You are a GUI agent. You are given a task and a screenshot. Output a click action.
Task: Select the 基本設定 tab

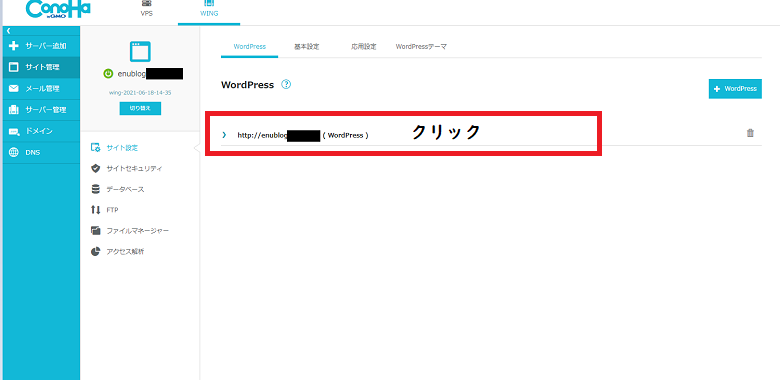pyautogui.click(x=306, y=47)
